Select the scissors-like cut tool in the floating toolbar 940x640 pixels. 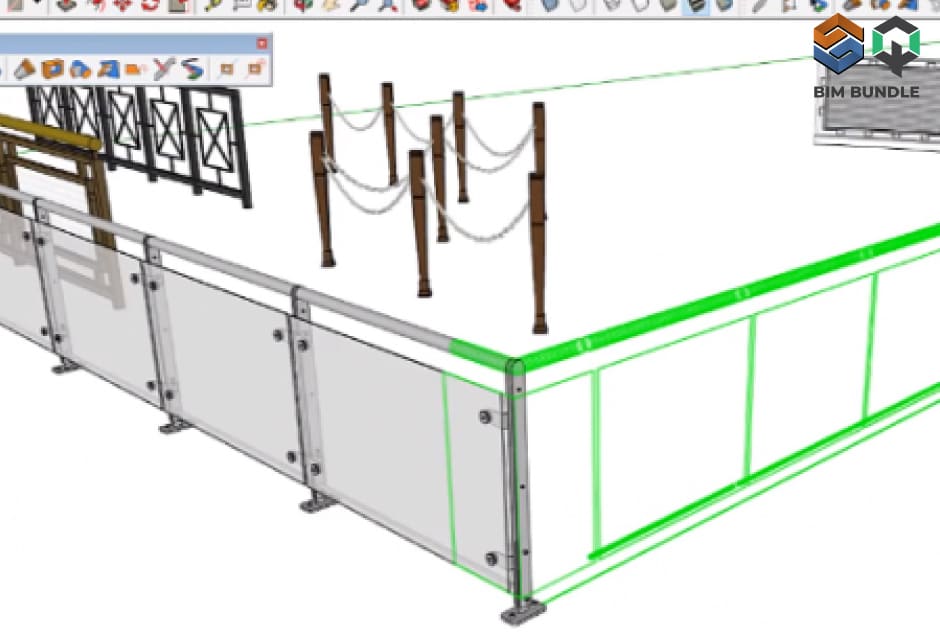tap(164, 68)
